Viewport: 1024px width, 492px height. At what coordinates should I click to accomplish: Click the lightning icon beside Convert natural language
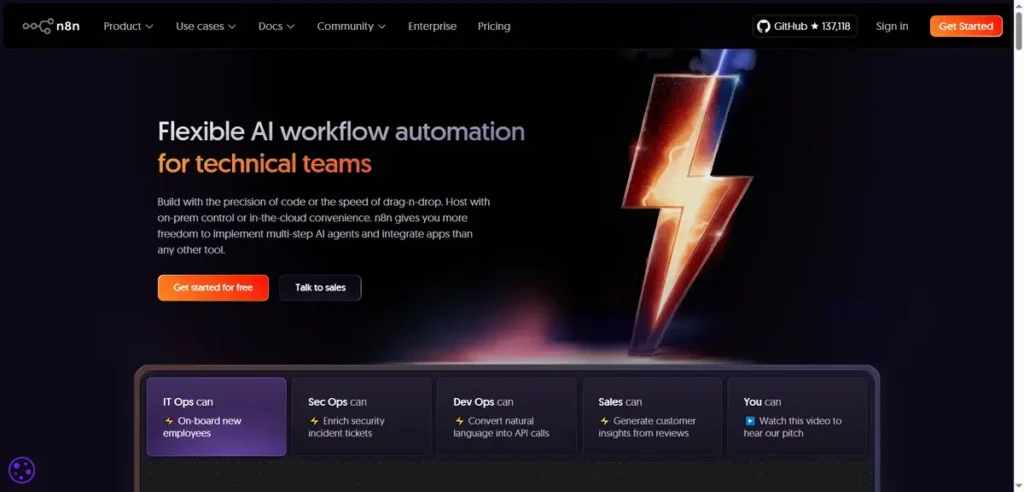(x=459, y=421)
